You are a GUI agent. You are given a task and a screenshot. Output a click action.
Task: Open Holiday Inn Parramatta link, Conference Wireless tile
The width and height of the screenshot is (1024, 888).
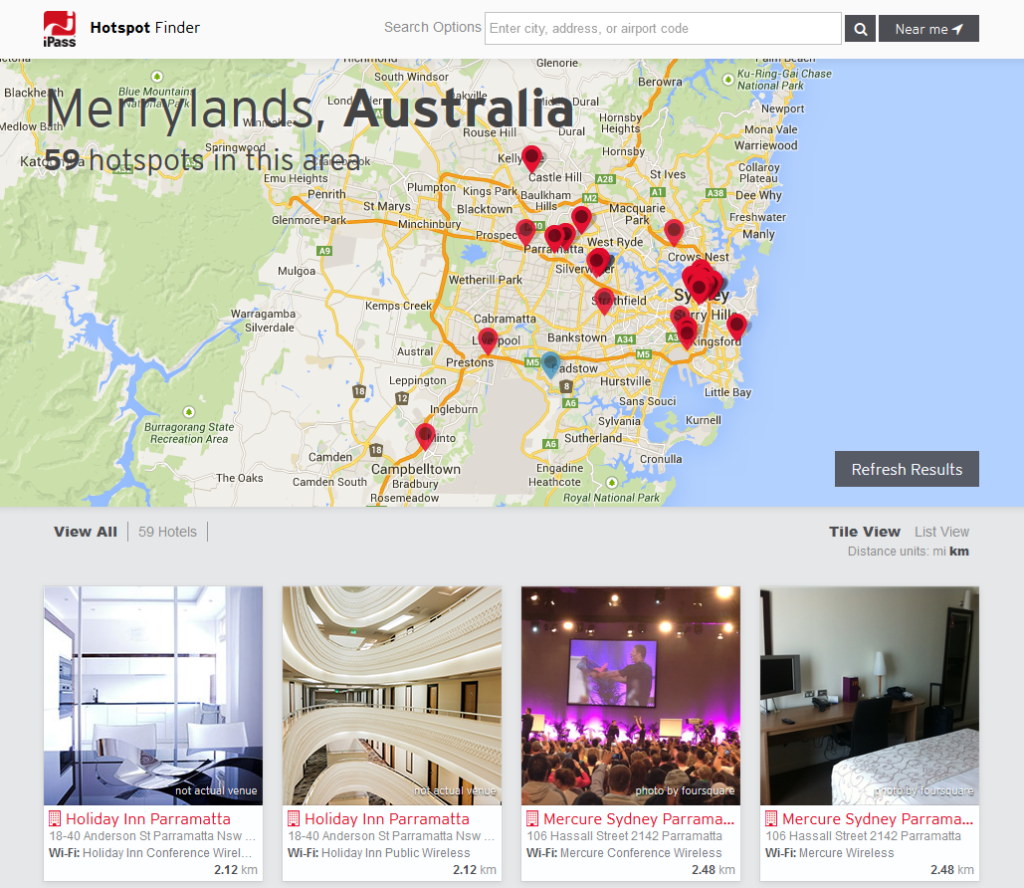coord(148,819)
